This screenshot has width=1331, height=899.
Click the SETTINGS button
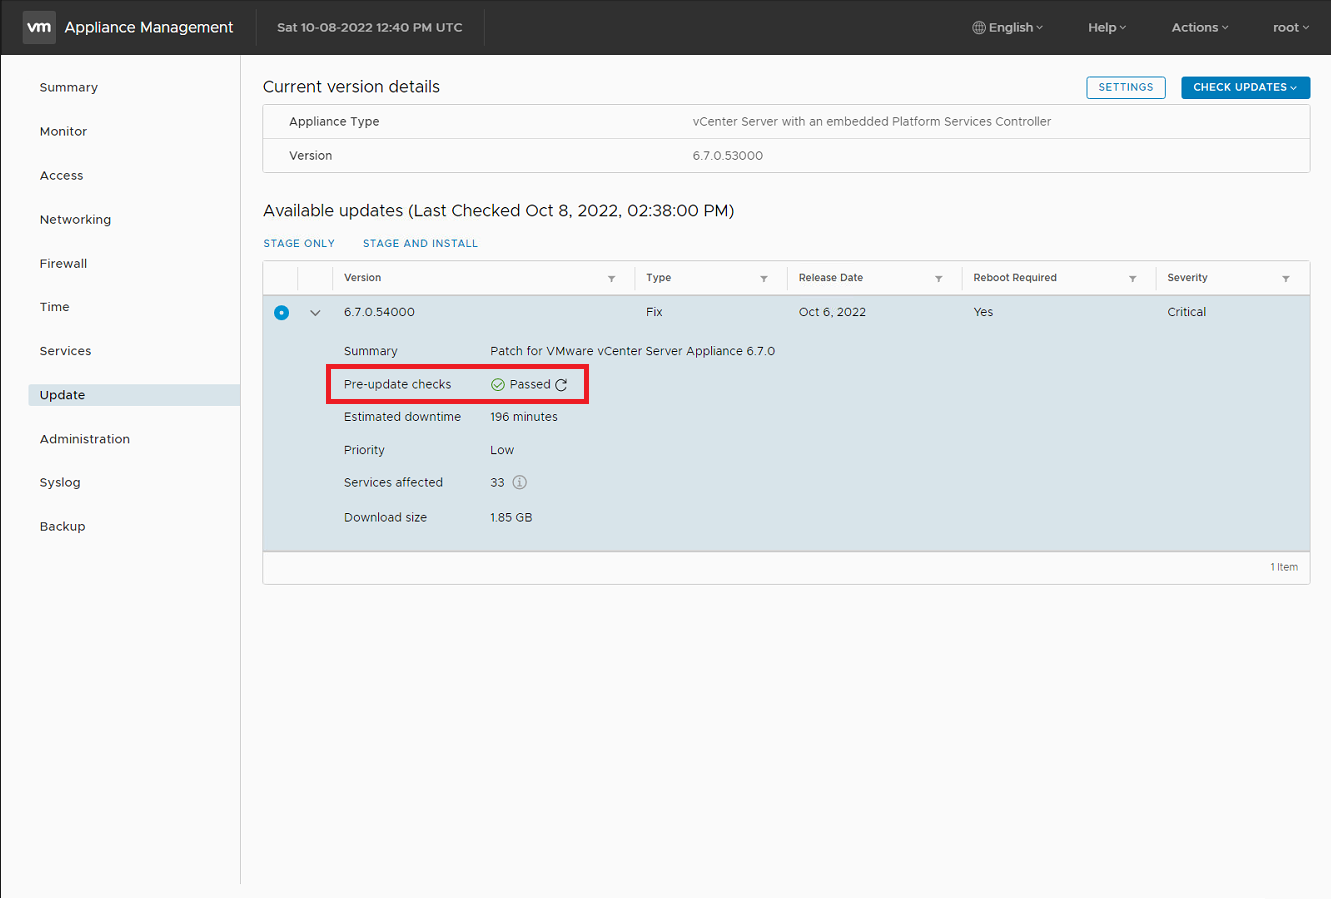(x=1126, y=88)
